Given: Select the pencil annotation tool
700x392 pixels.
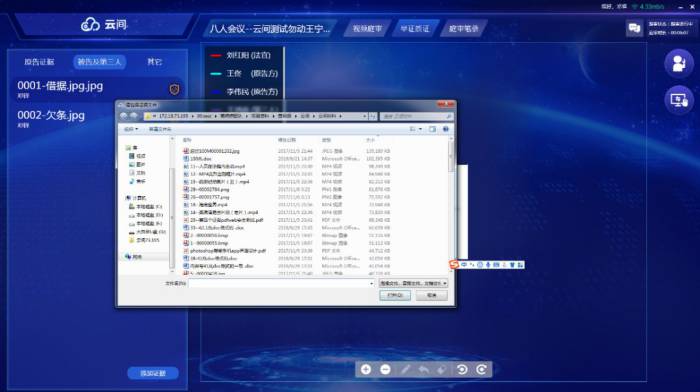Looking at the screenshot, I should 405,369.
